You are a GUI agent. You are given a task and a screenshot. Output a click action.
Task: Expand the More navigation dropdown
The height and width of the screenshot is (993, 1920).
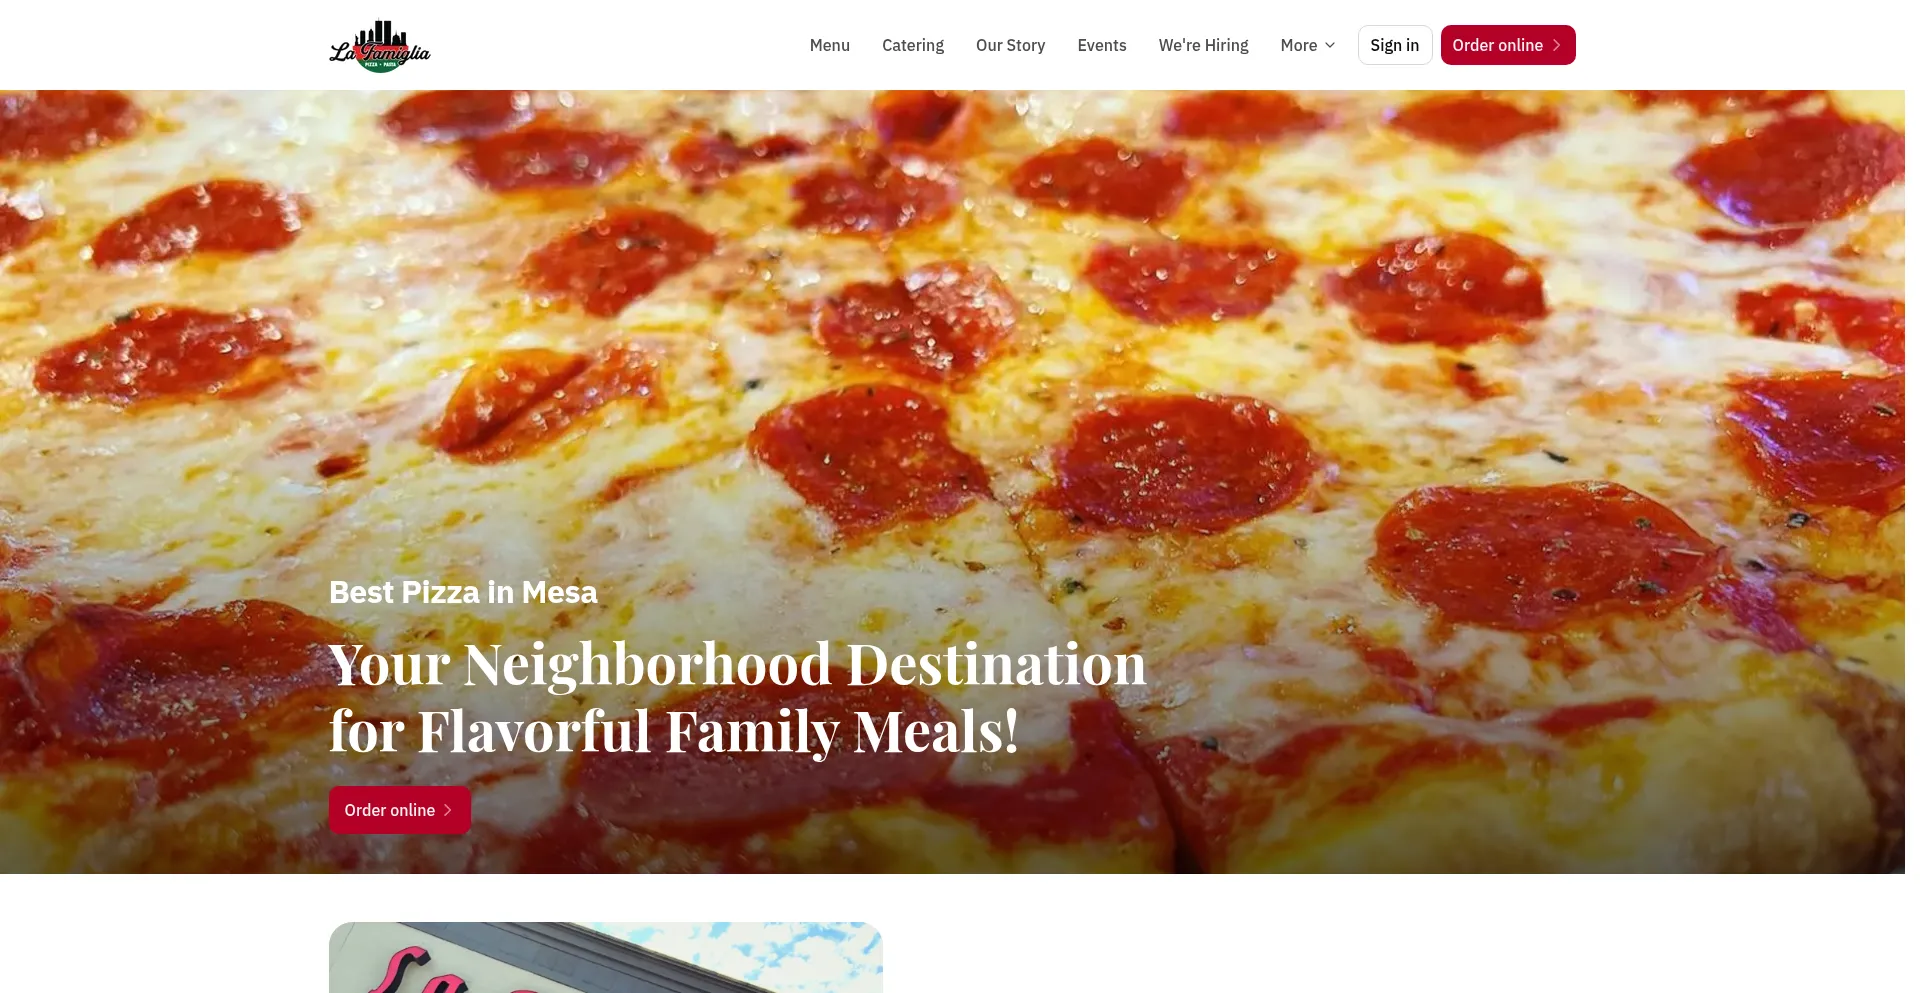pyautogui.click(x=1308, y=45)
